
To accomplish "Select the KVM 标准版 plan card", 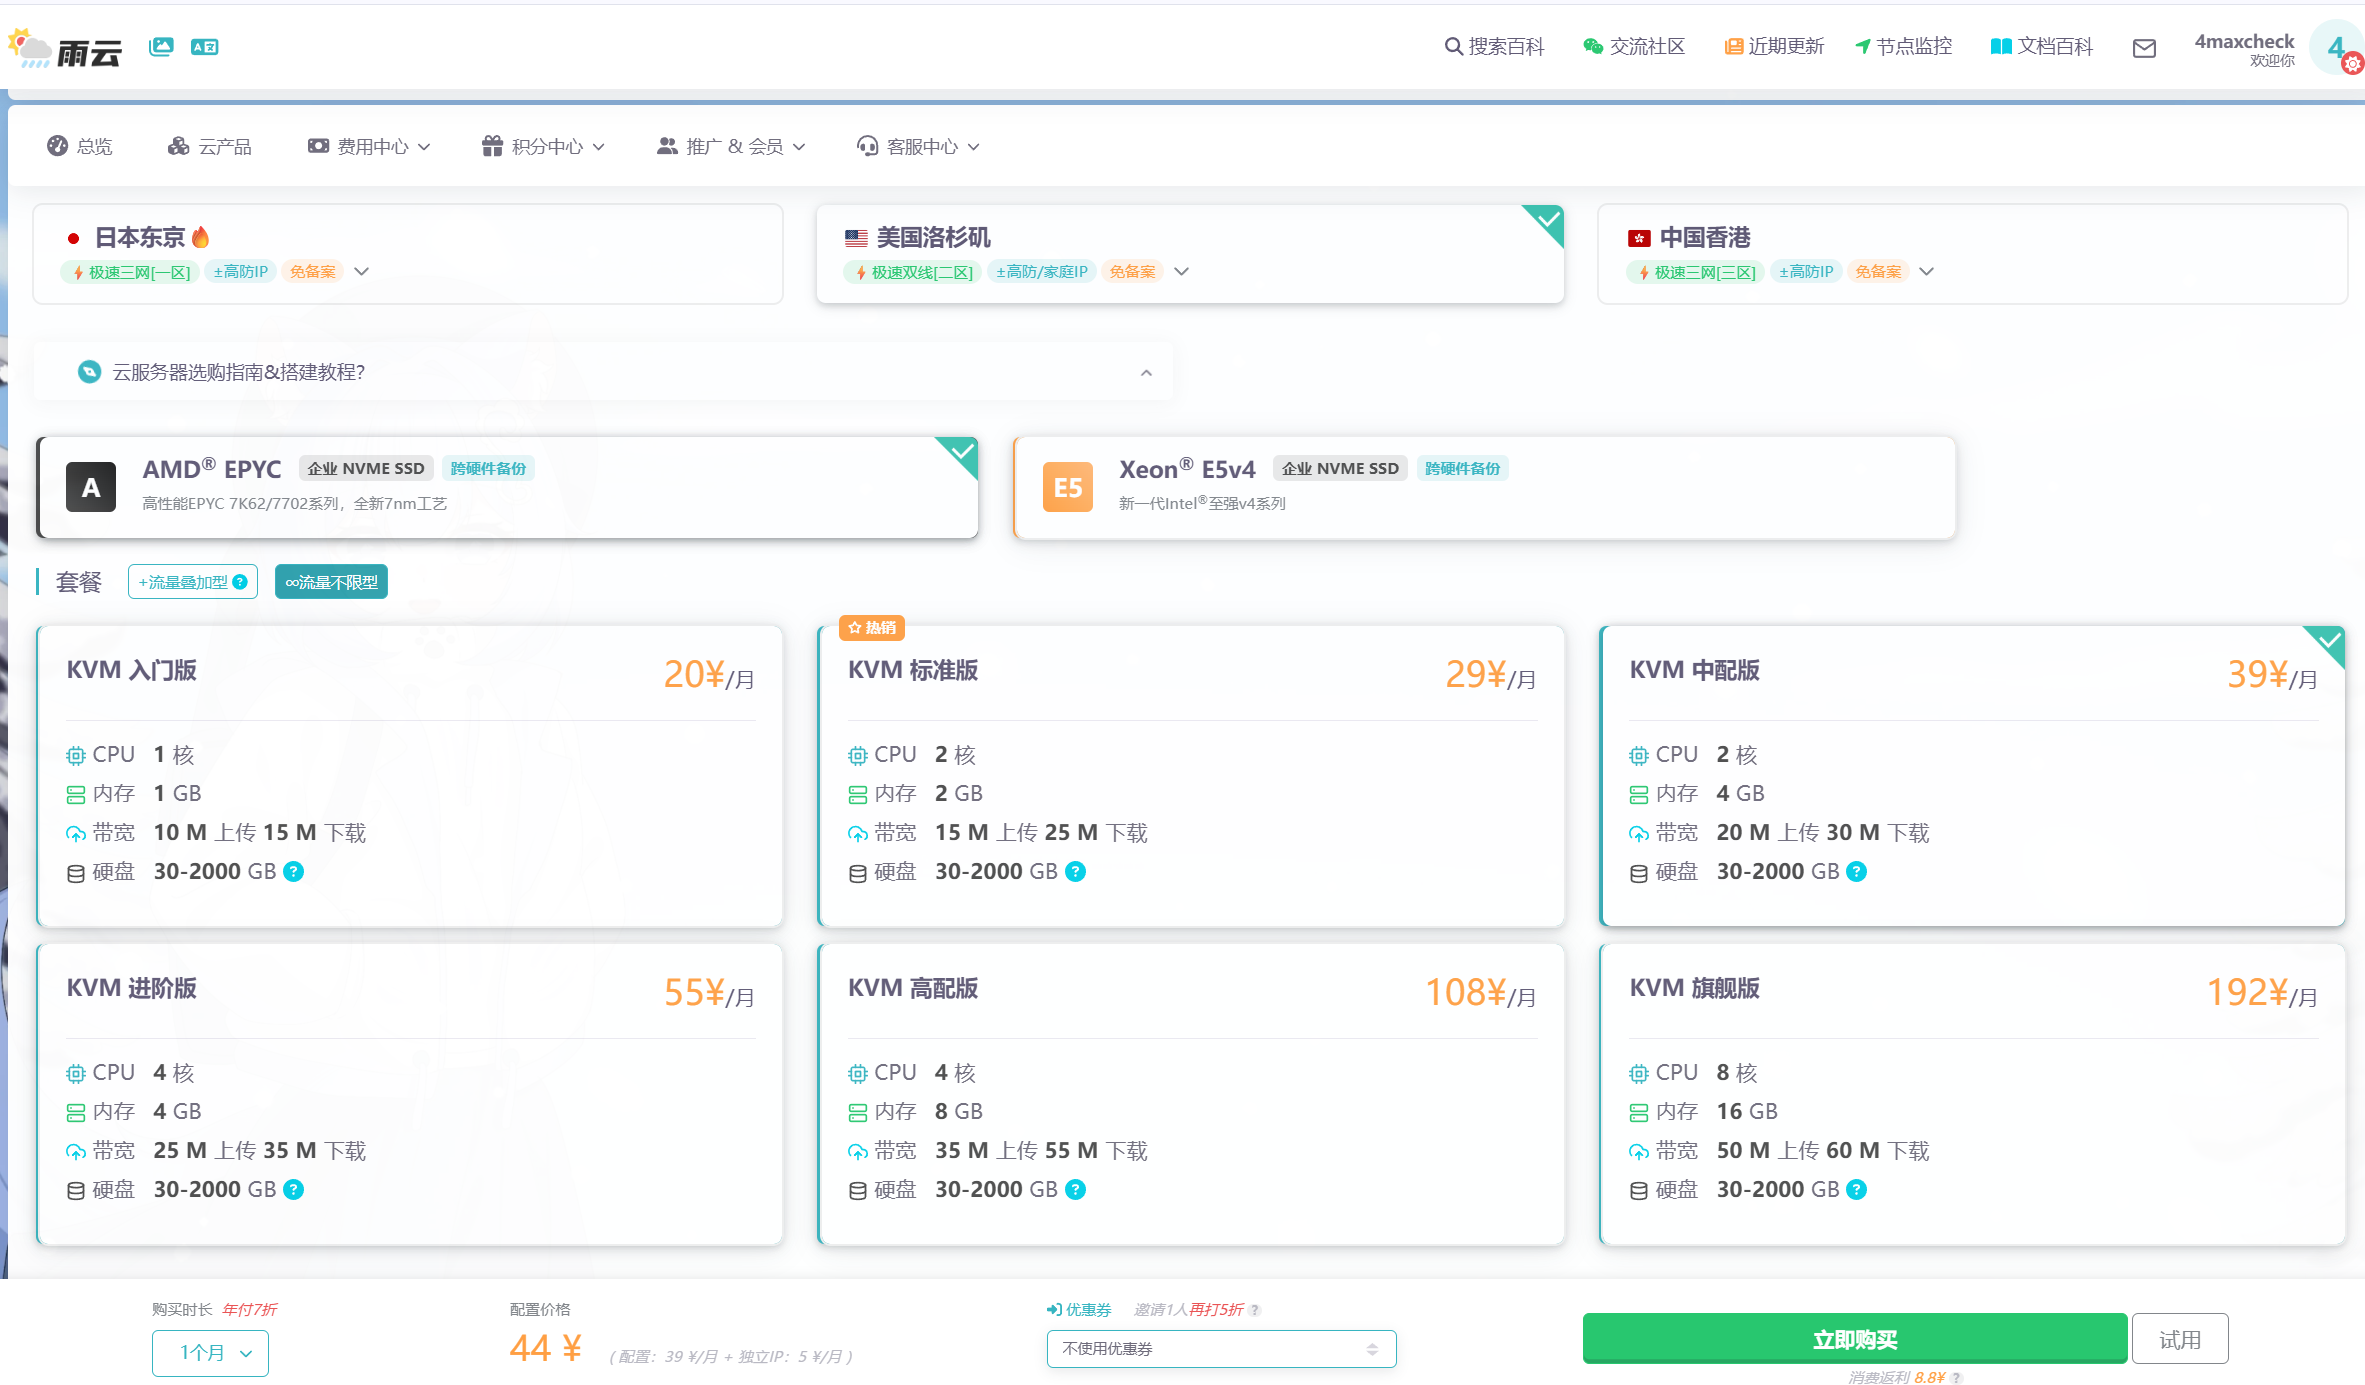I will (x=1190, y=775).
